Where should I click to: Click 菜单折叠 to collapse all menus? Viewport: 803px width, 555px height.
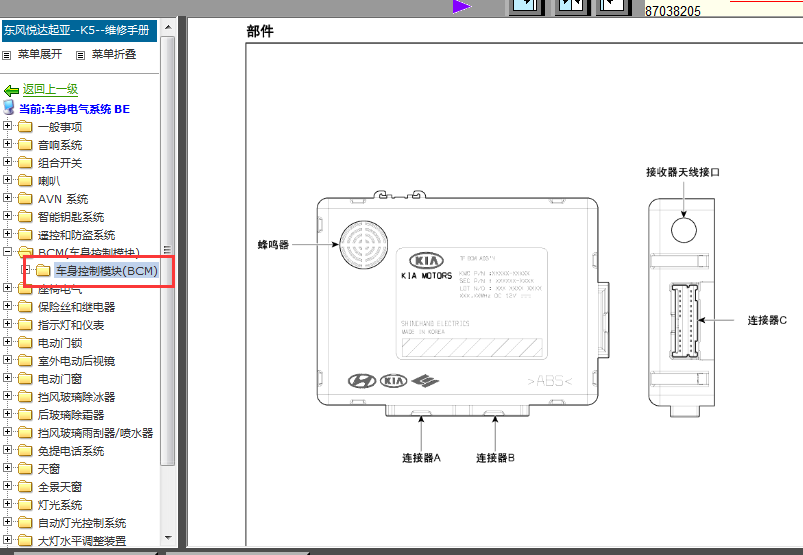[114, 54]
